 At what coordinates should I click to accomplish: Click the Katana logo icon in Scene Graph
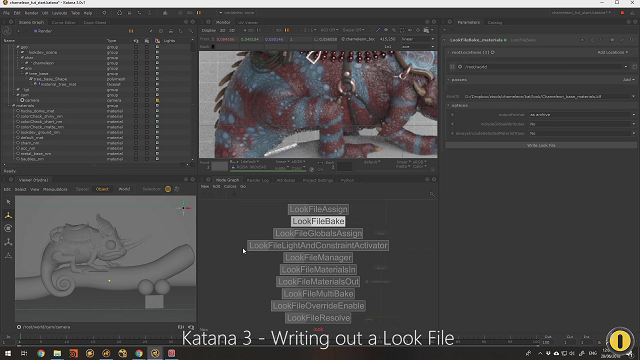point(7,31)
